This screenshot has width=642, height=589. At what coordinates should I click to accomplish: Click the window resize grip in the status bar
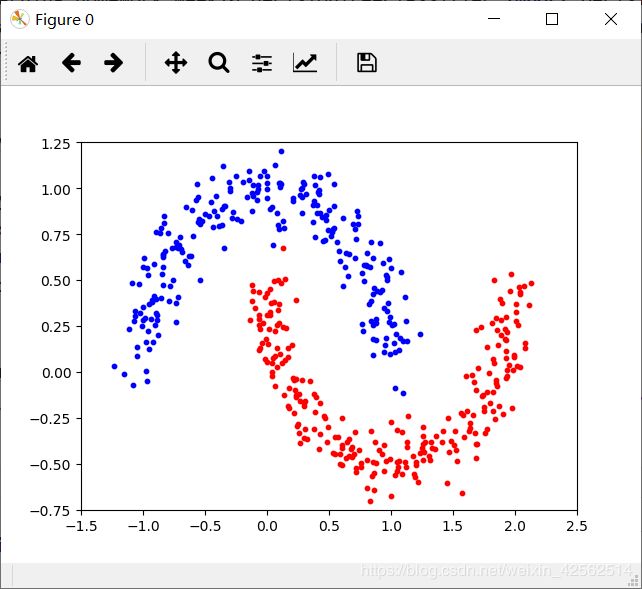(x=635, y=580)
